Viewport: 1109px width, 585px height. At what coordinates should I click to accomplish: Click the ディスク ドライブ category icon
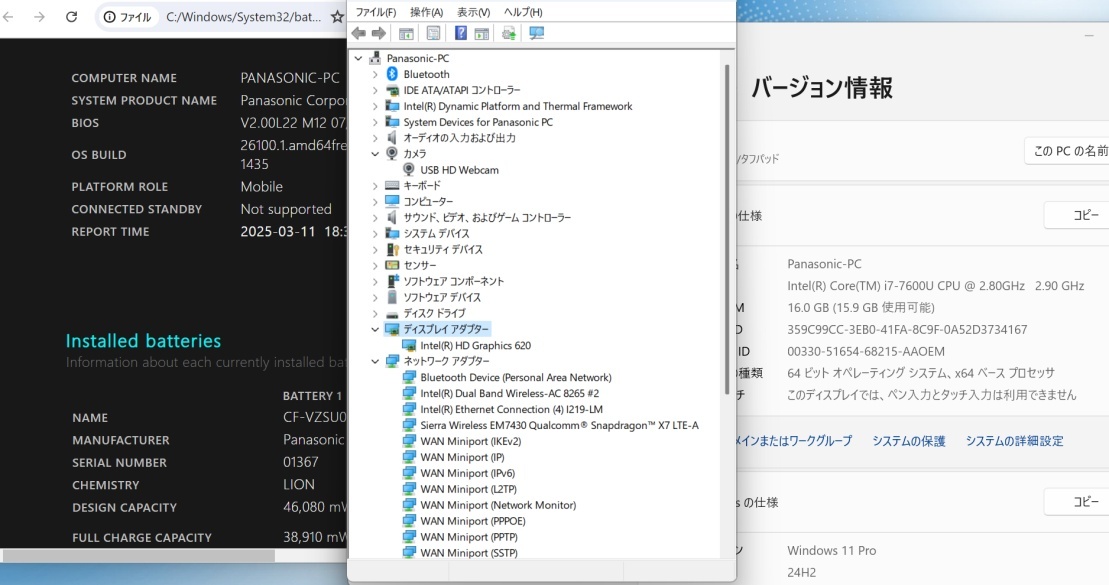[x=392, y=313]
